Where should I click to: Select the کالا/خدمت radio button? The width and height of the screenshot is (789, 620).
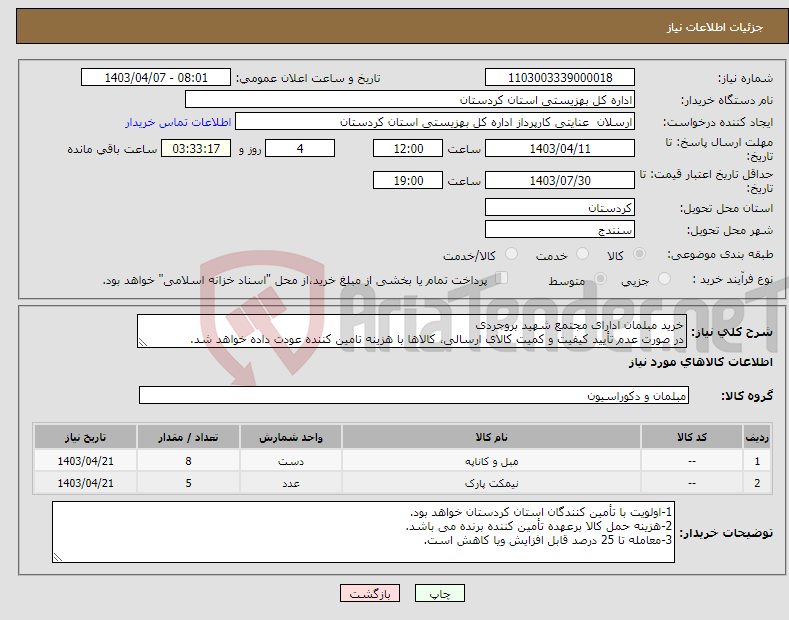[x=511, y=254]
